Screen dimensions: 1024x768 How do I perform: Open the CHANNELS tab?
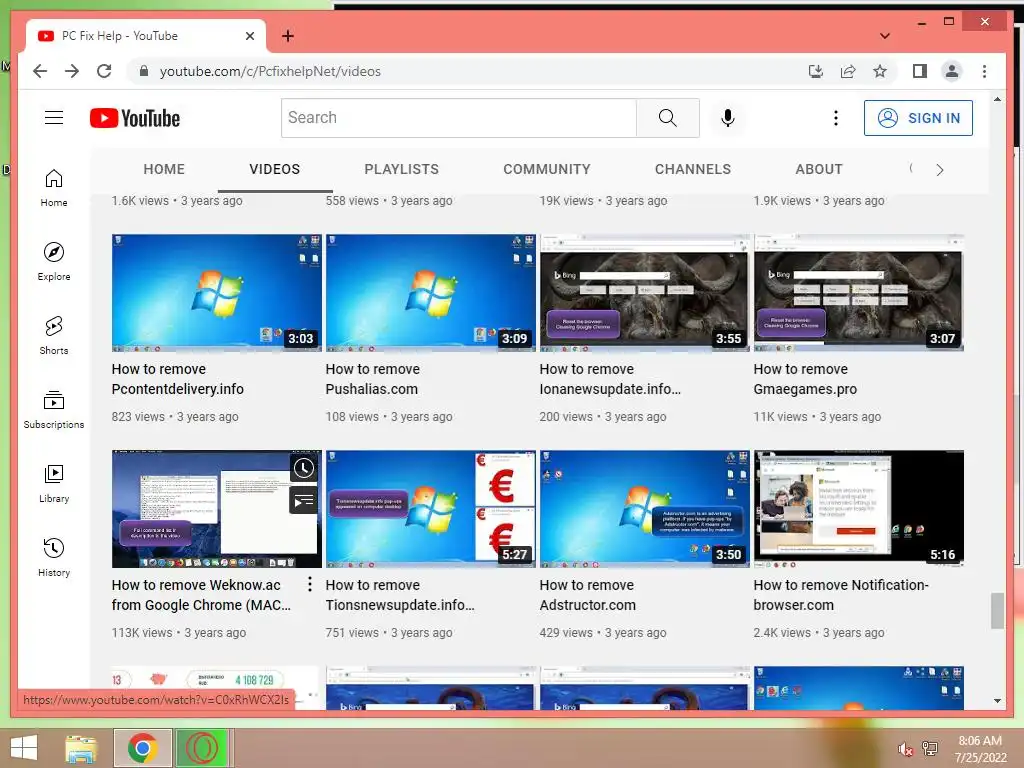click(693, 169)
